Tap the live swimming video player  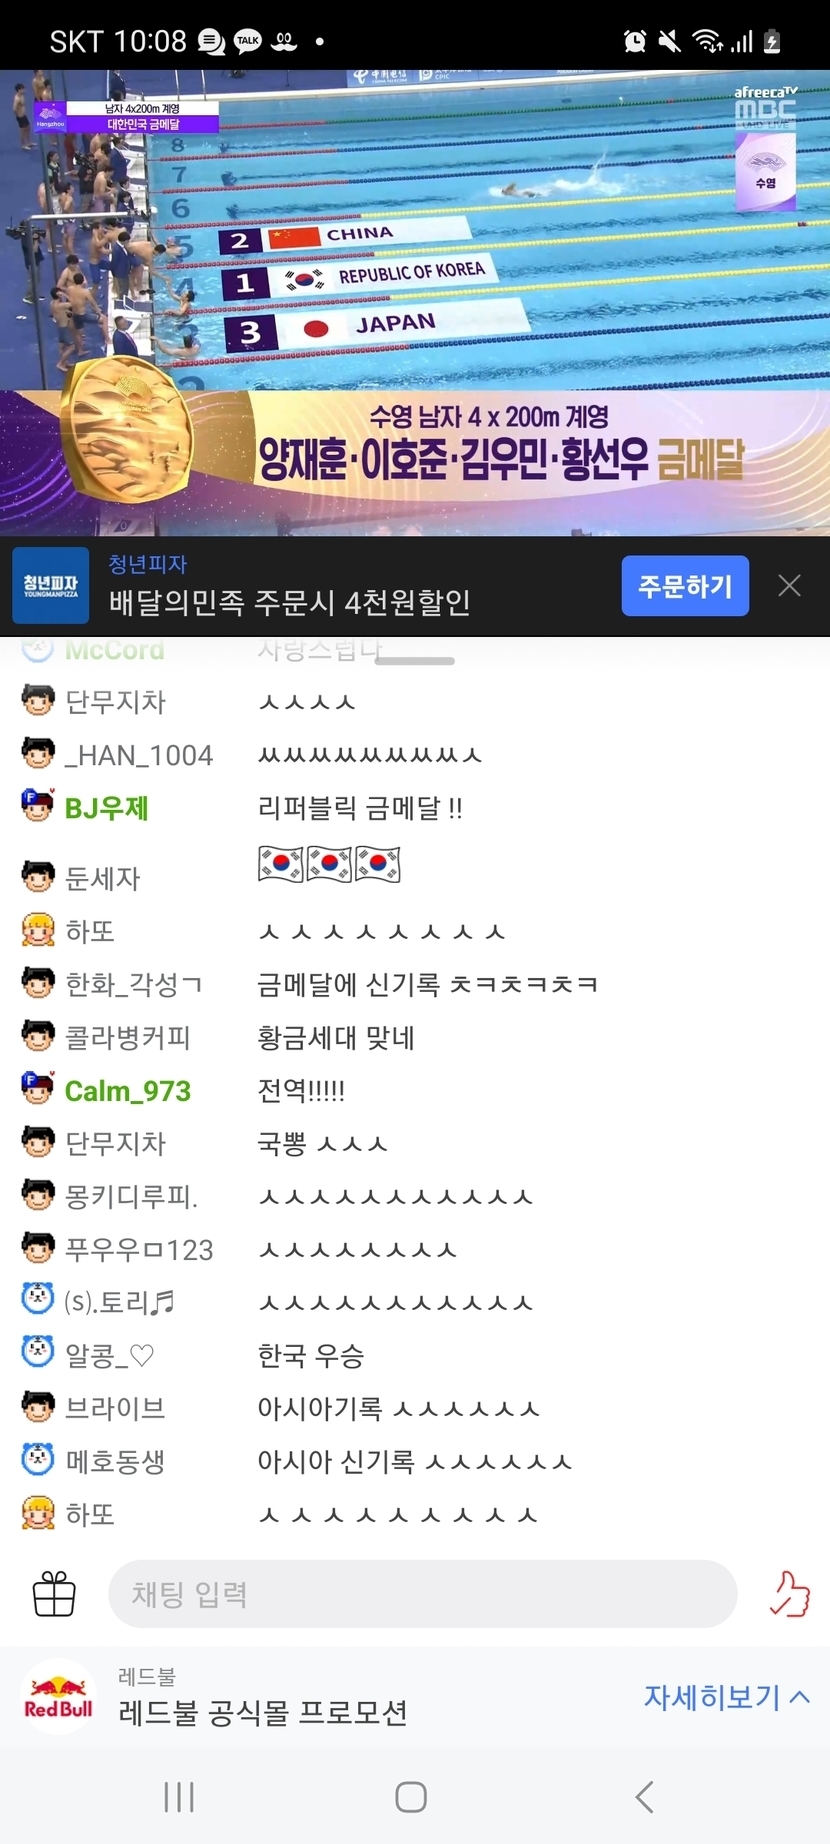tap(415, 302)
